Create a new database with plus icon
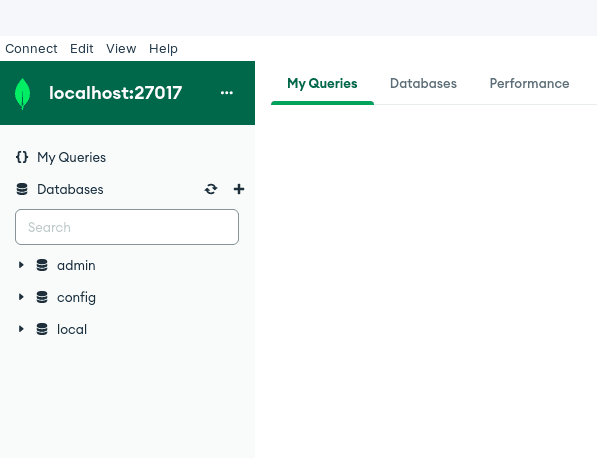The image size is (597, 458). (x=239, y=189)
